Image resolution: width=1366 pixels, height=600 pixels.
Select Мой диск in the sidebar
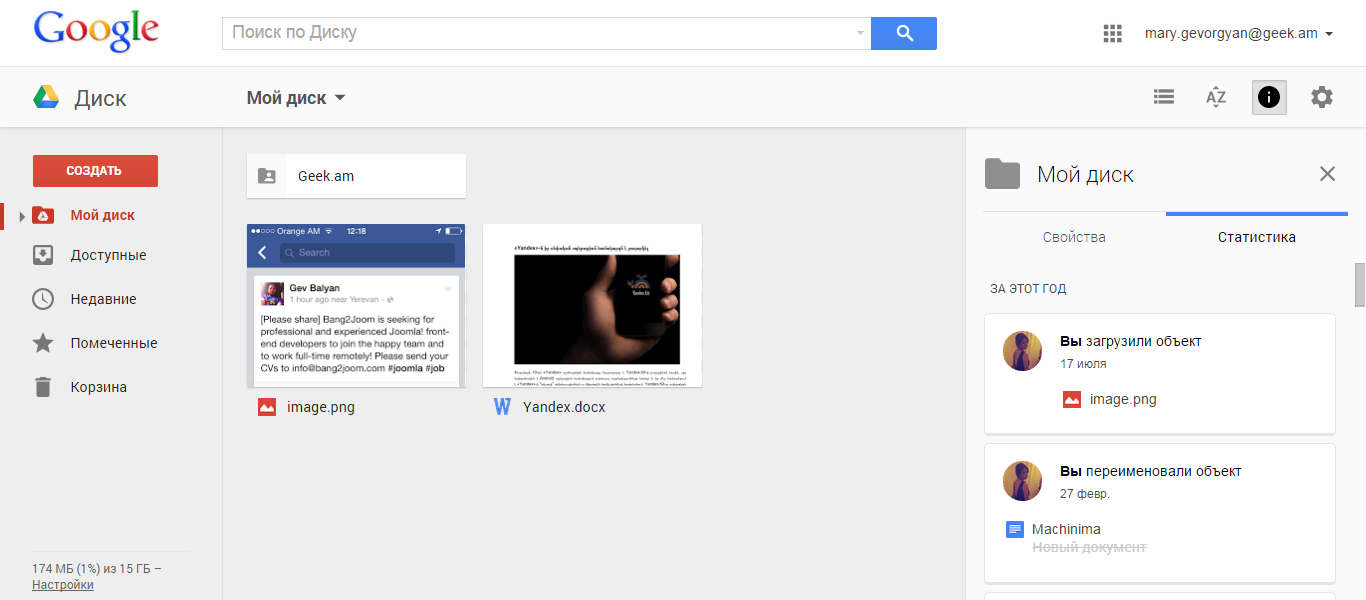click(102, 215)
